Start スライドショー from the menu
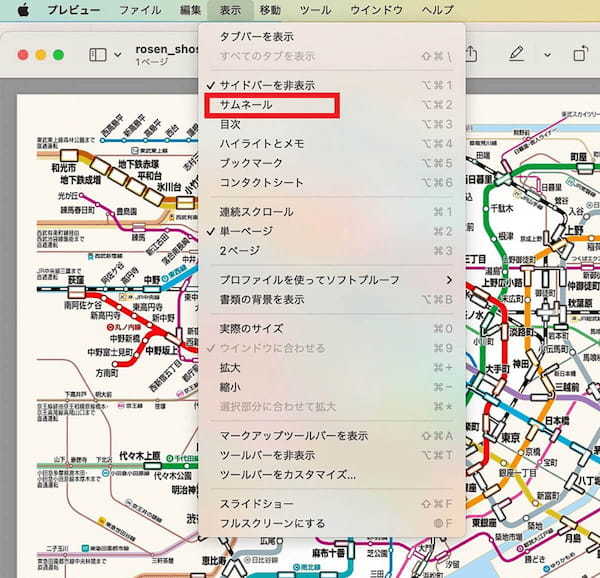Screen dimensions: 600x578 point(332,504)
